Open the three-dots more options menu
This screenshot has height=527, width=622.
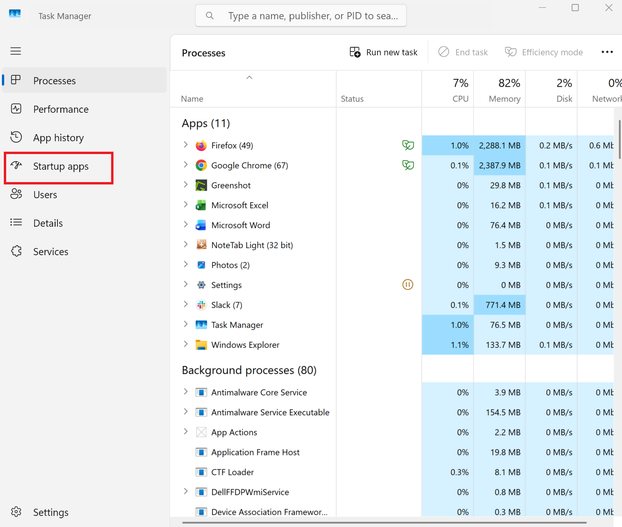coord(607,52)
